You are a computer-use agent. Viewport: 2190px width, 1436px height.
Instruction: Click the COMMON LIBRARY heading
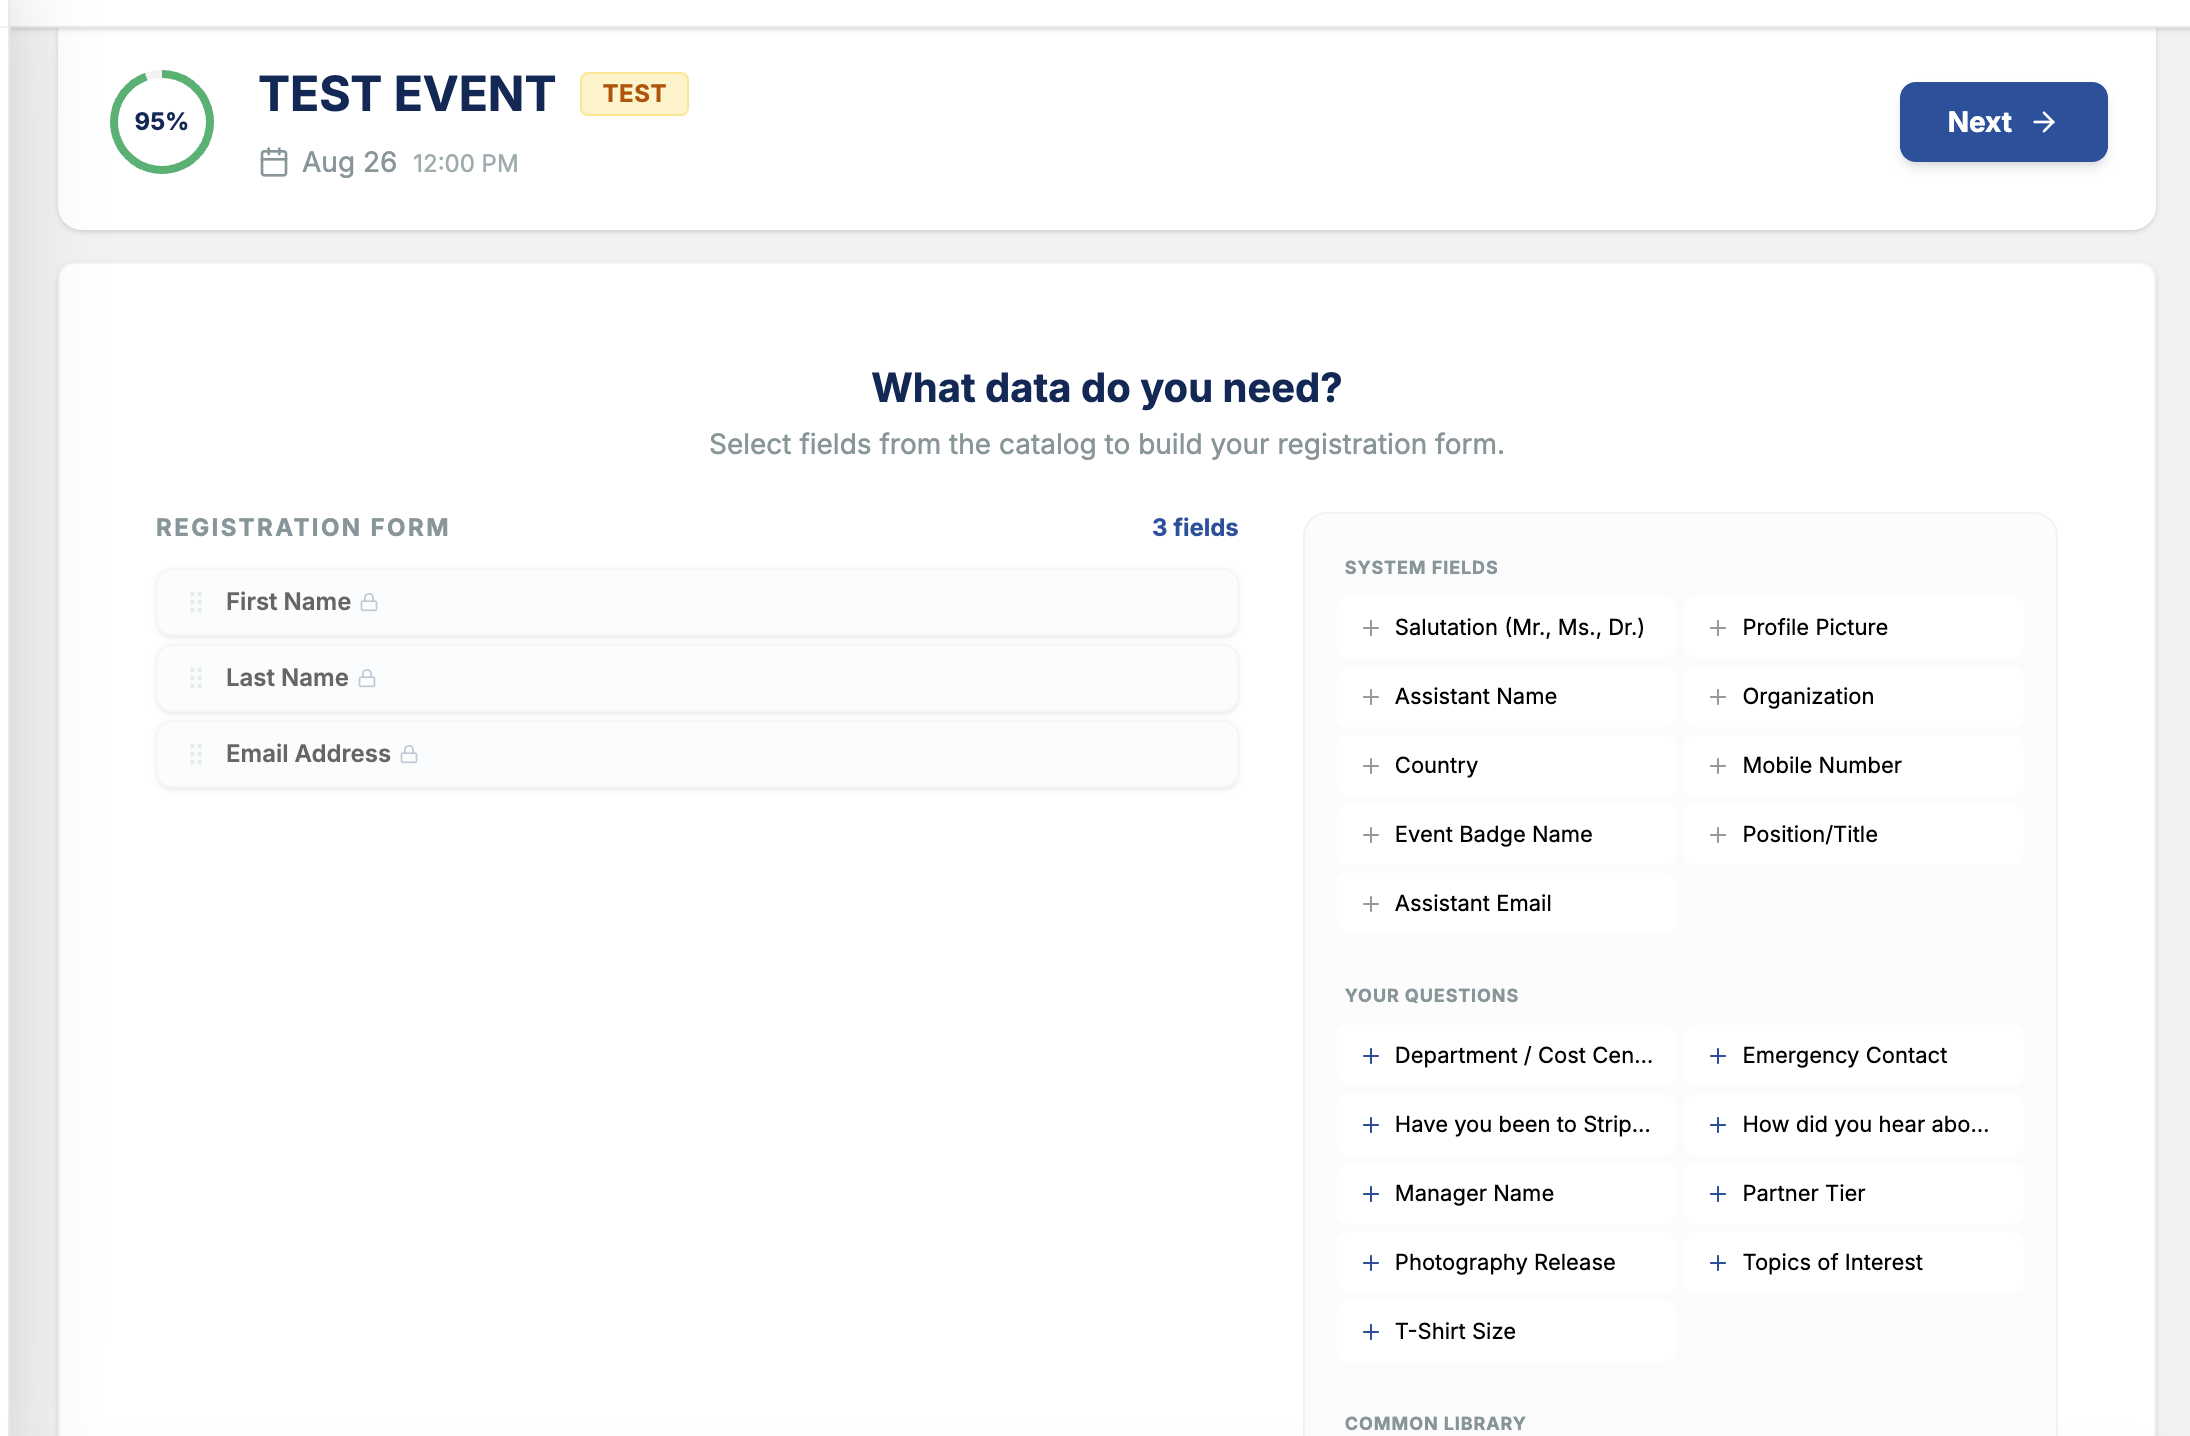1435,1424
